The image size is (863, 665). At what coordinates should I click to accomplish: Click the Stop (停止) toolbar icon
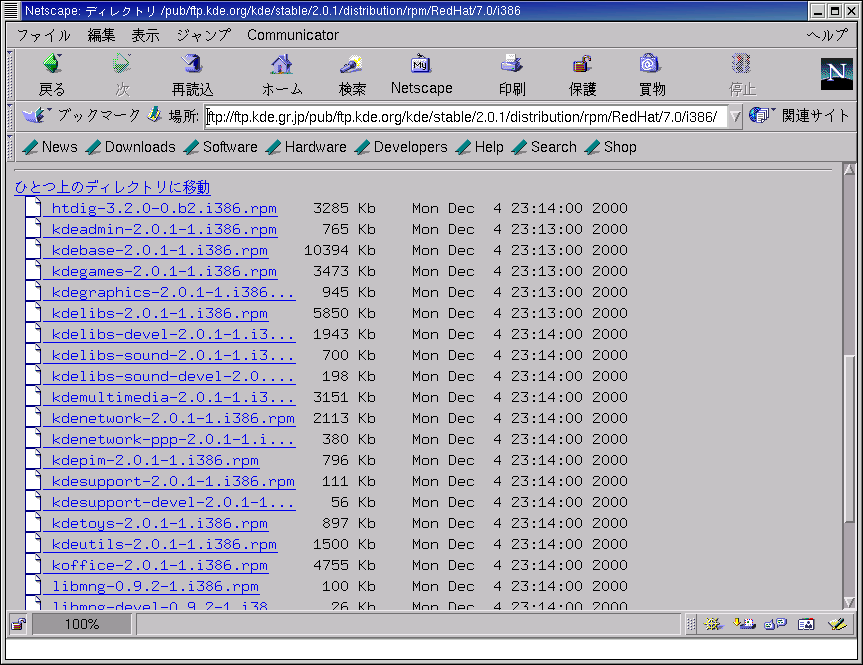tap(741, 64)
